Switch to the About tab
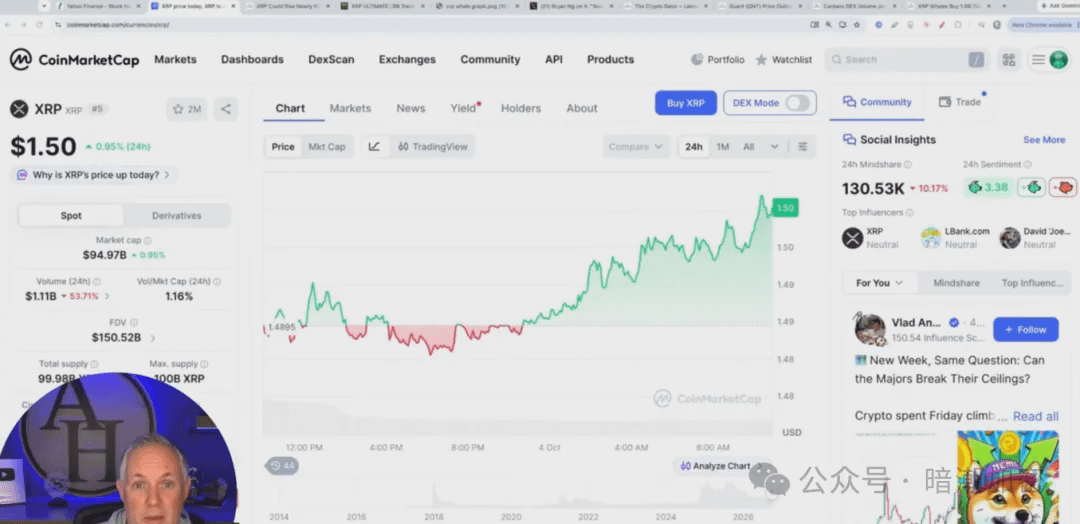 (x=582, y=109)
